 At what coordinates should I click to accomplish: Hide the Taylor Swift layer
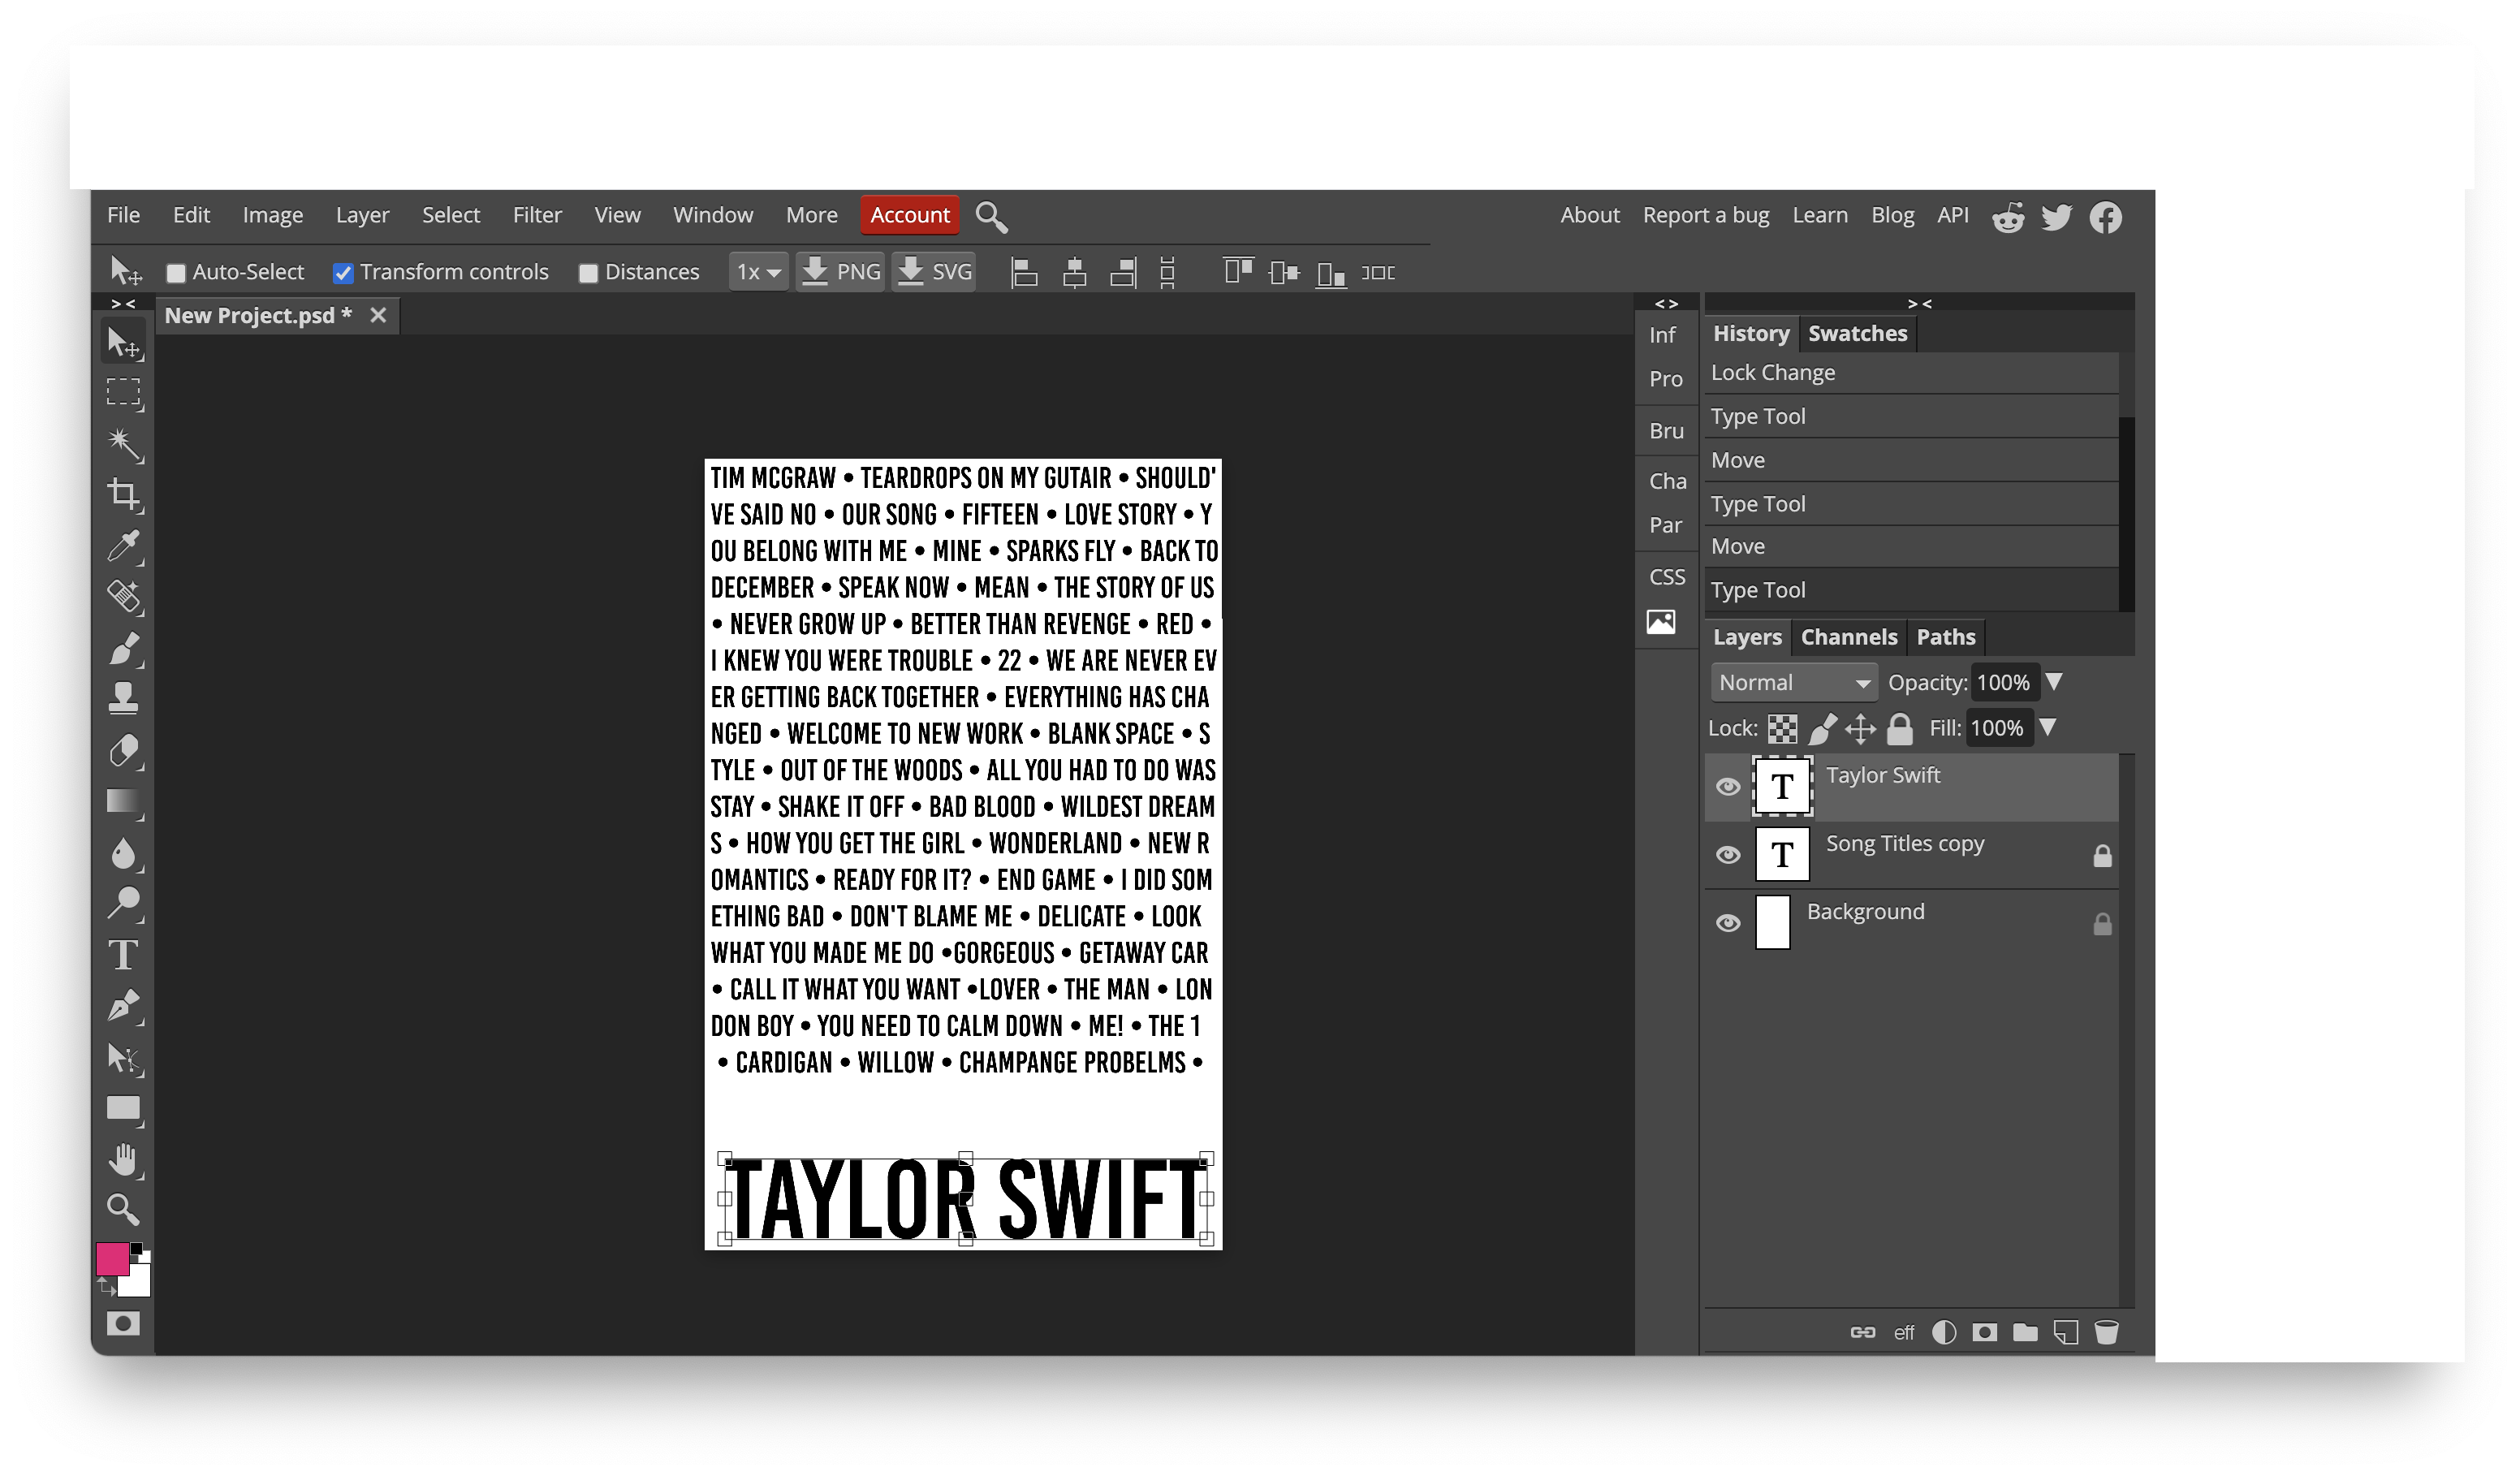coord(1728,787)
